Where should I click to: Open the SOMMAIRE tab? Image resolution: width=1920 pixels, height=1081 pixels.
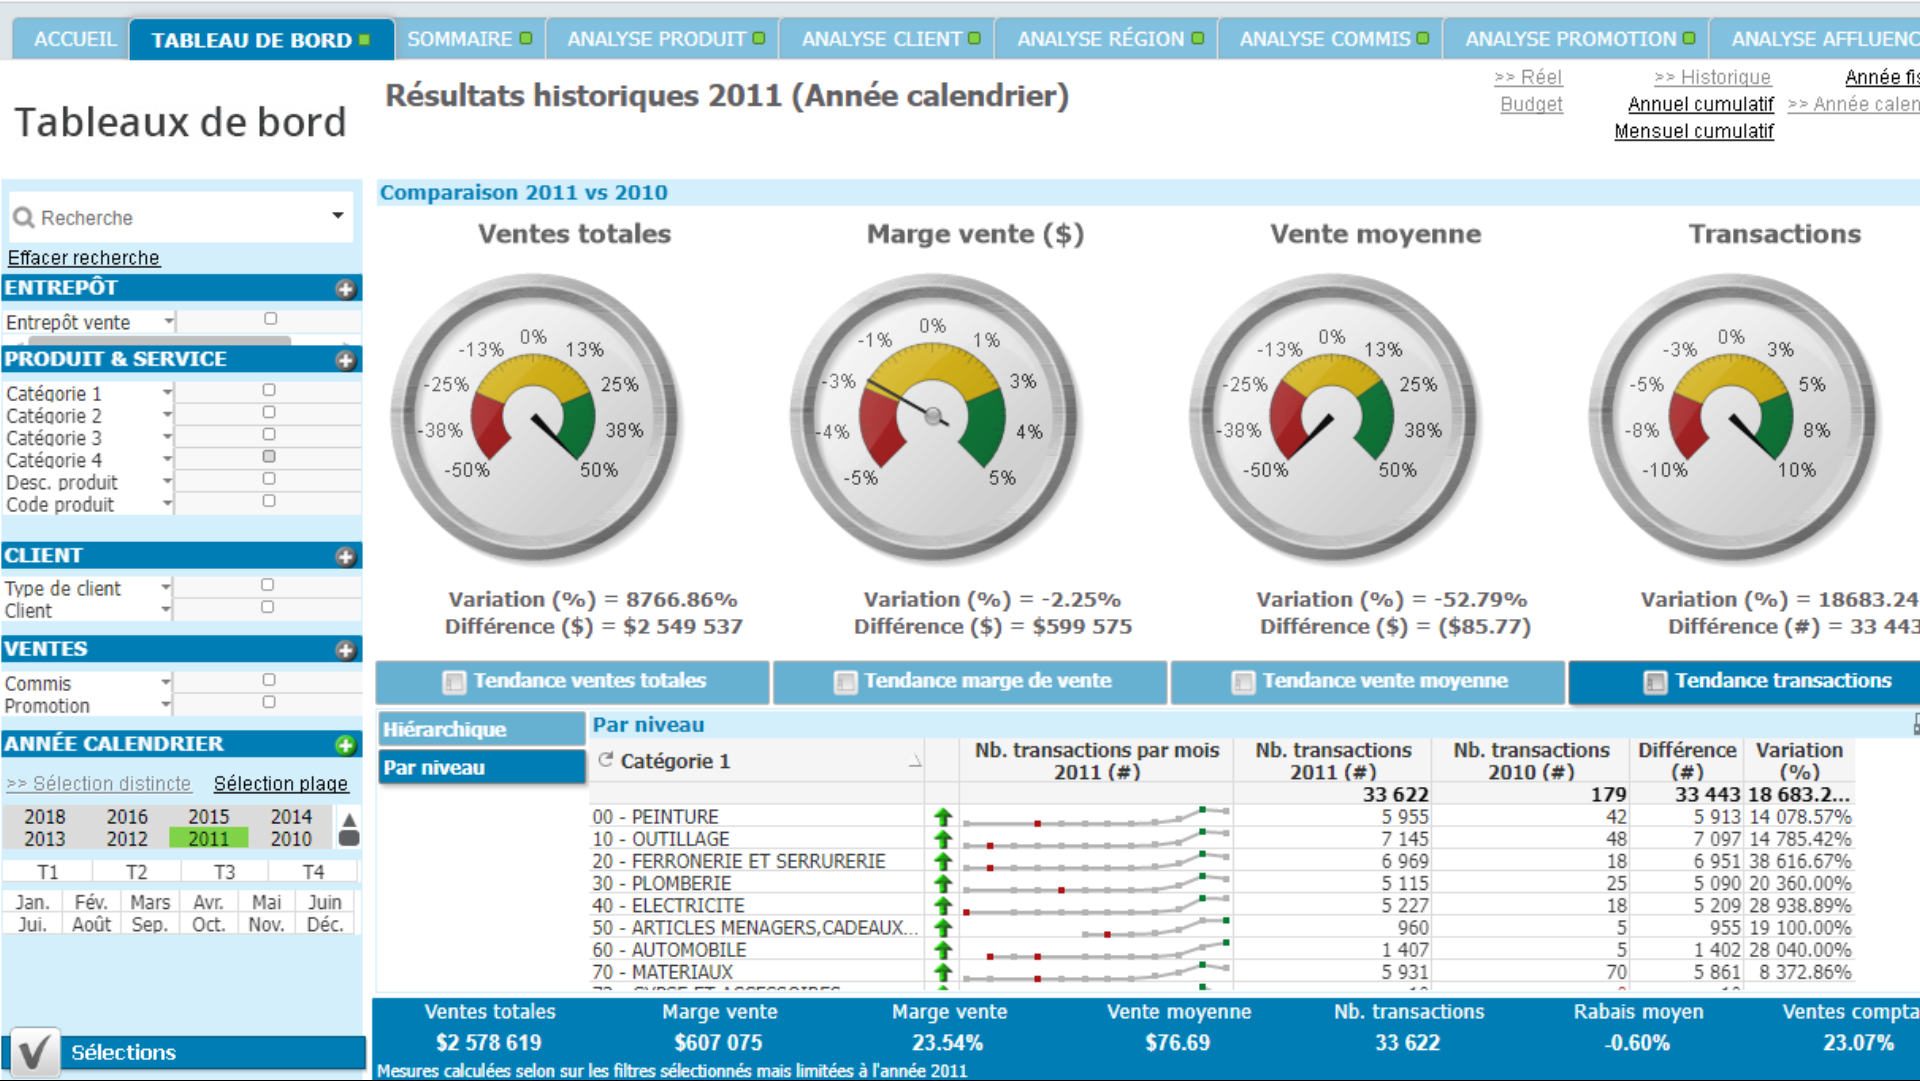click(460, 39)
